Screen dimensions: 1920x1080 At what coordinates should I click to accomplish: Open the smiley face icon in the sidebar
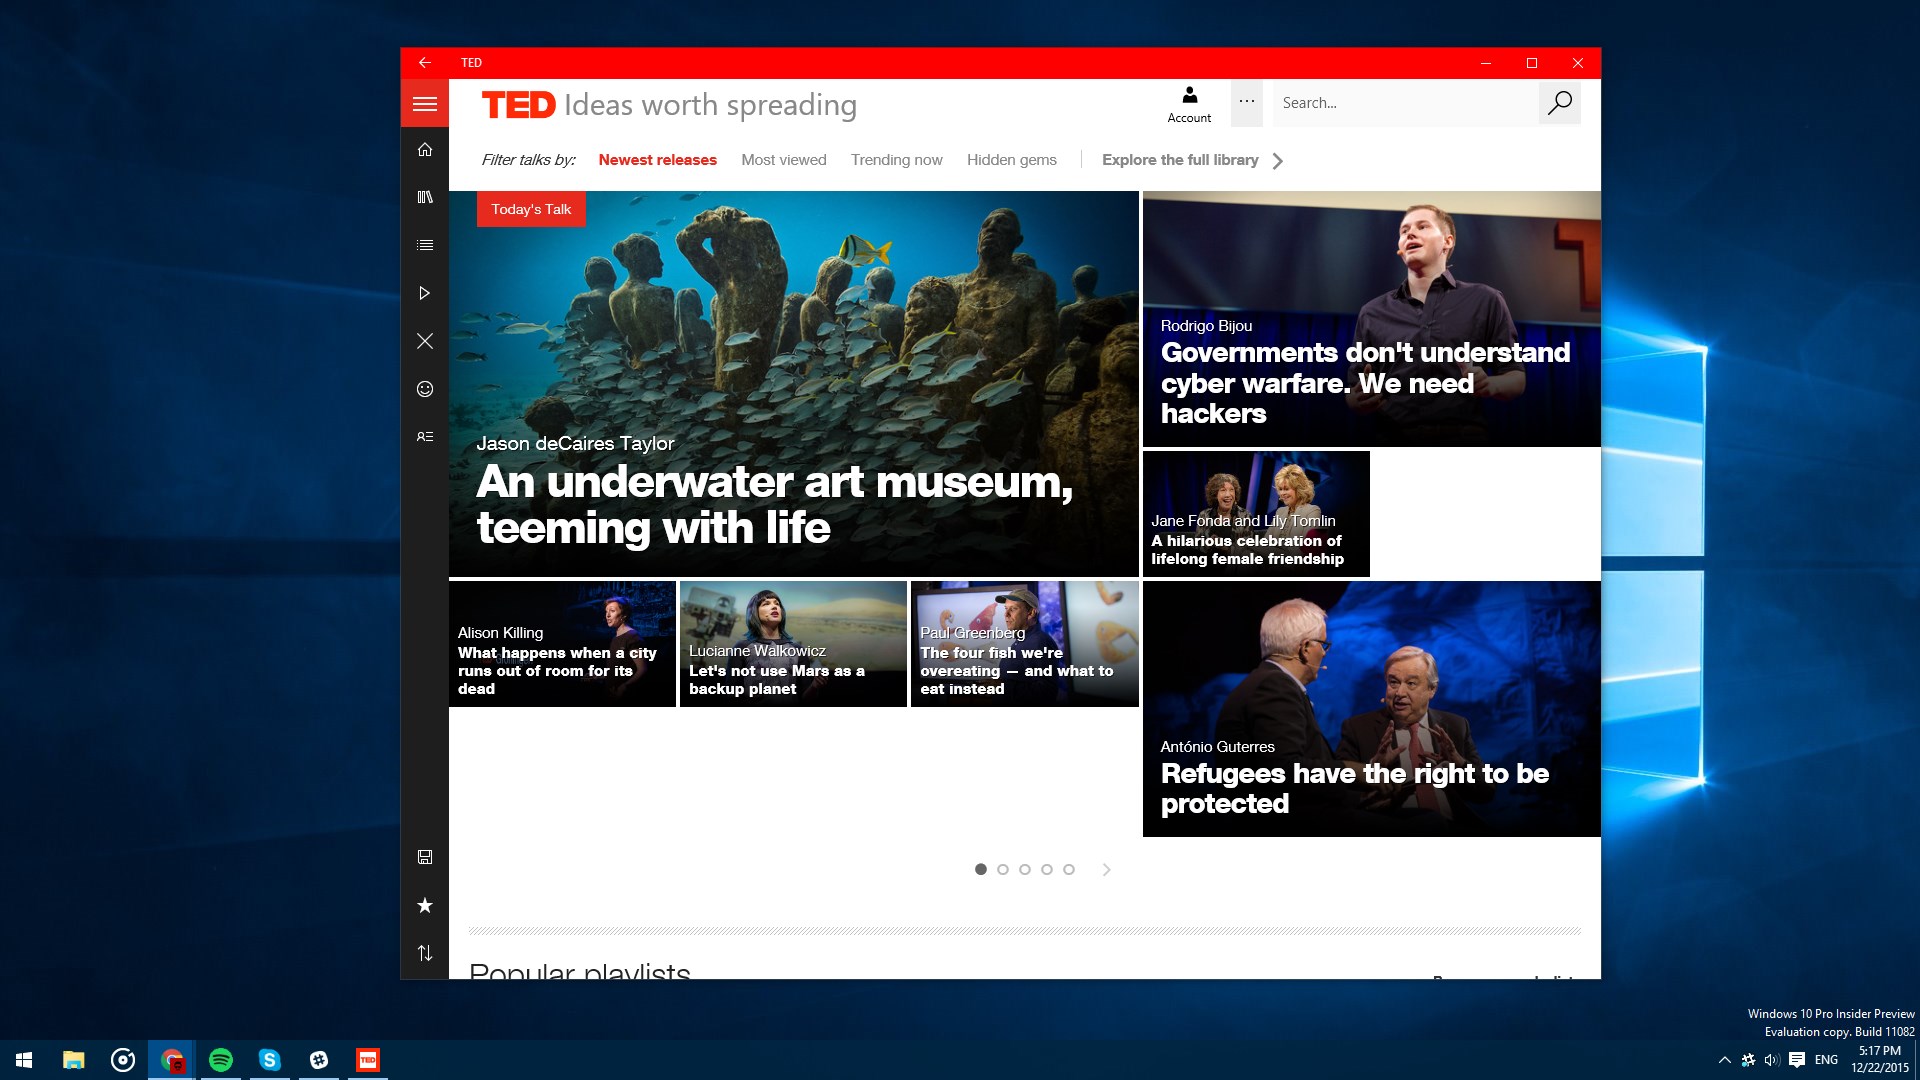click(x=425, y=389)
